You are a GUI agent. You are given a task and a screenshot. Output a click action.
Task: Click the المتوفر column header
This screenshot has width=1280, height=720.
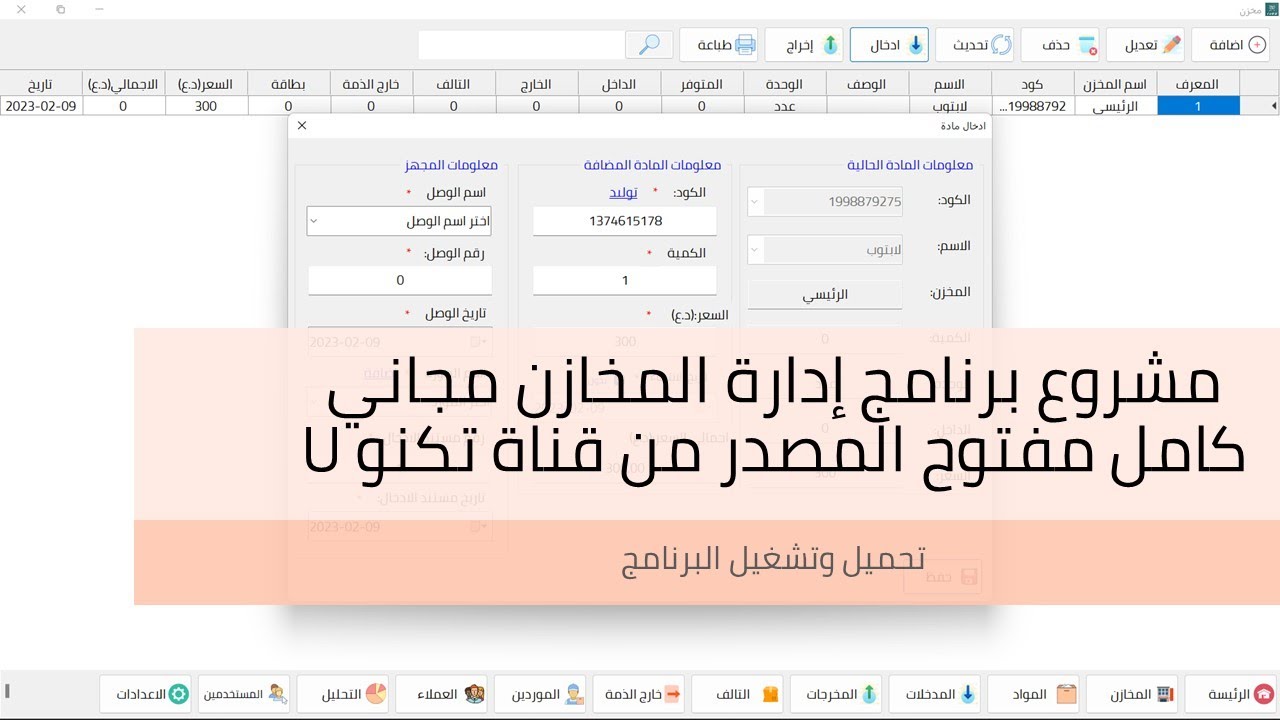702,84
